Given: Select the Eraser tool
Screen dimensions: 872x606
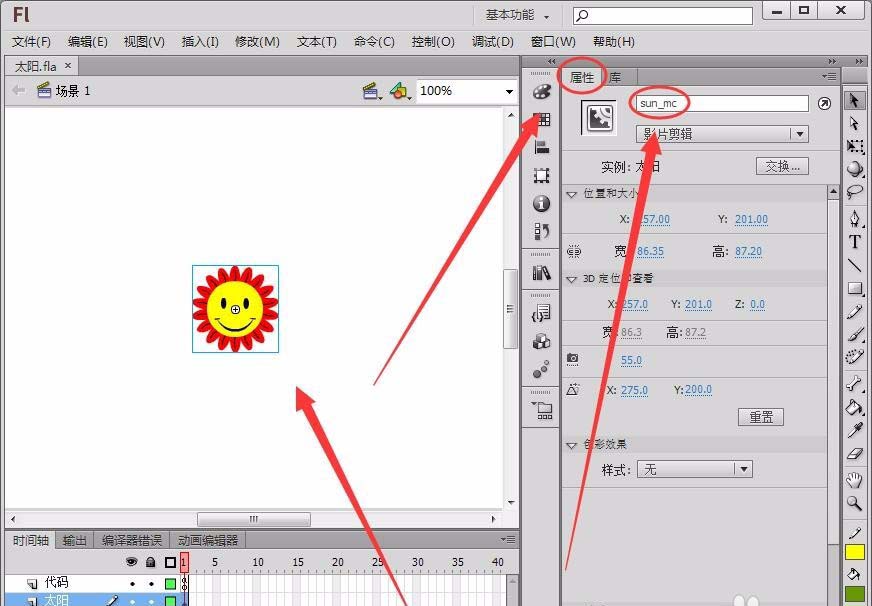Looking at the screenshot, I should point(854,454).
